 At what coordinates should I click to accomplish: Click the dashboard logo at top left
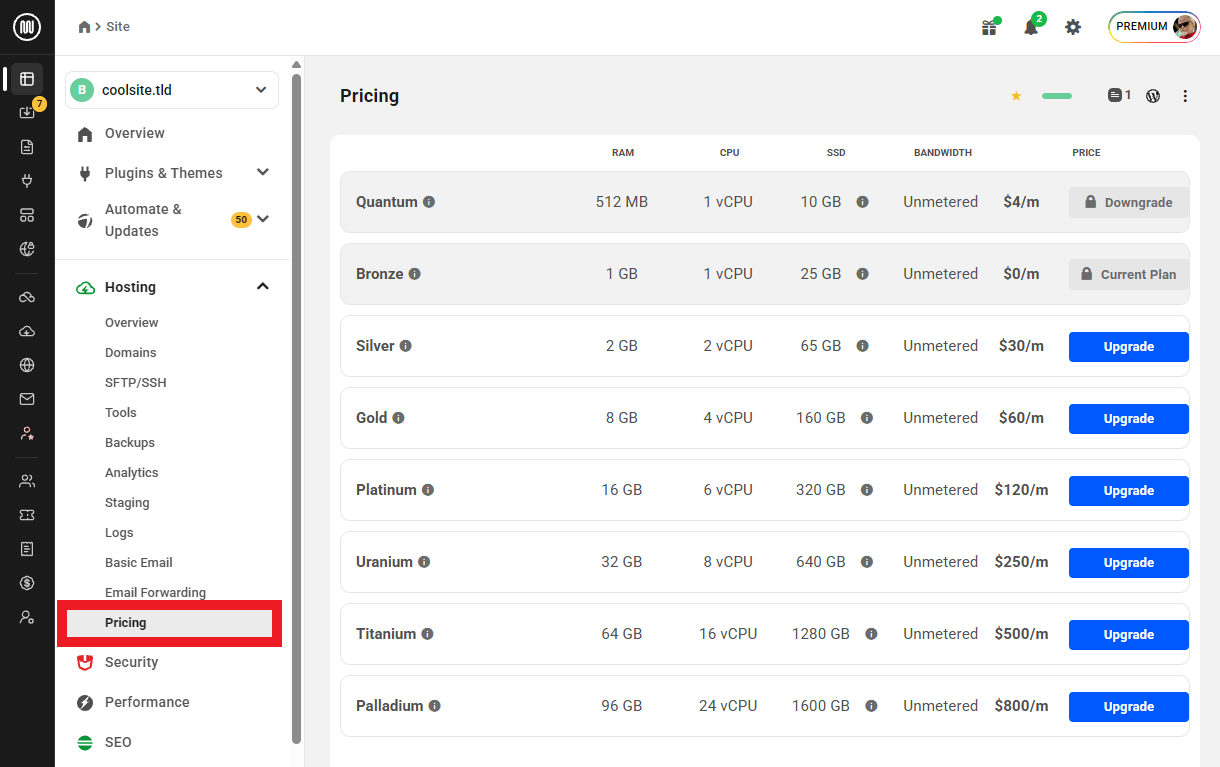(x=27, y=27)
